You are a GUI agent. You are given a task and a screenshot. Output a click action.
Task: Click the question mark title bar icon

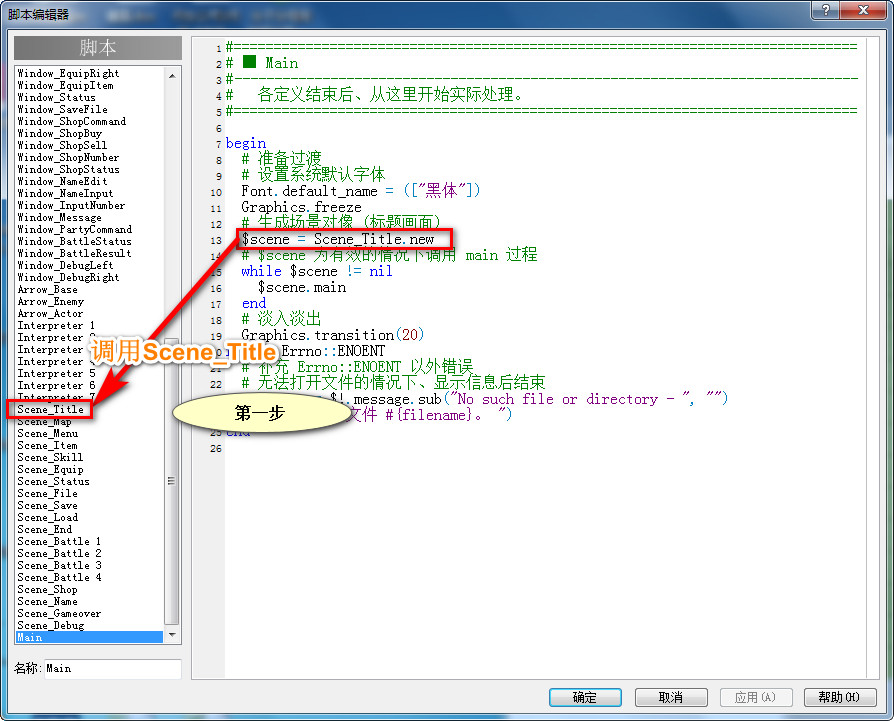[826, 10]
